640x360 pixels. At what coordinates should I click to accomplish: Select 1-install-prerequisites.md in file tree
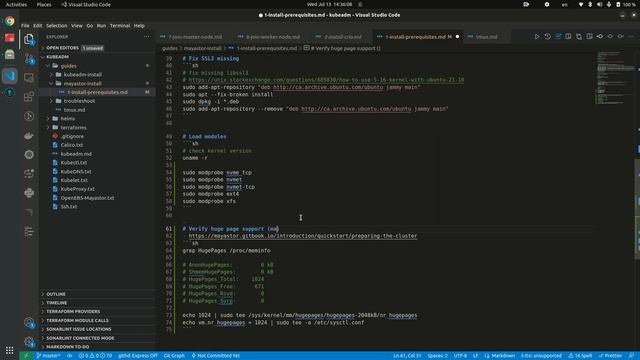(98, 92)
